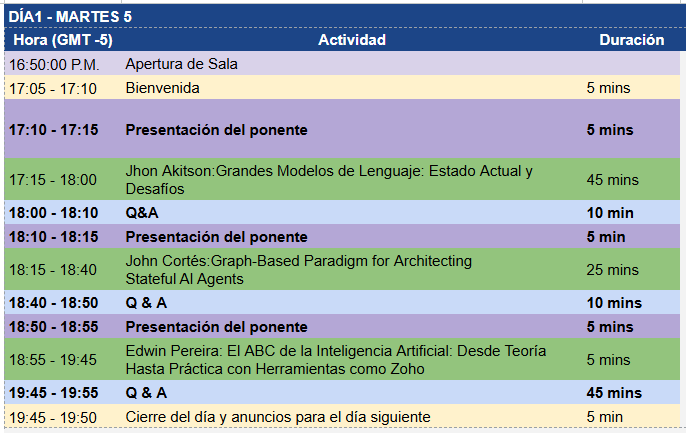Select the 45 mins cell in last Q & A row

(631, 392)
